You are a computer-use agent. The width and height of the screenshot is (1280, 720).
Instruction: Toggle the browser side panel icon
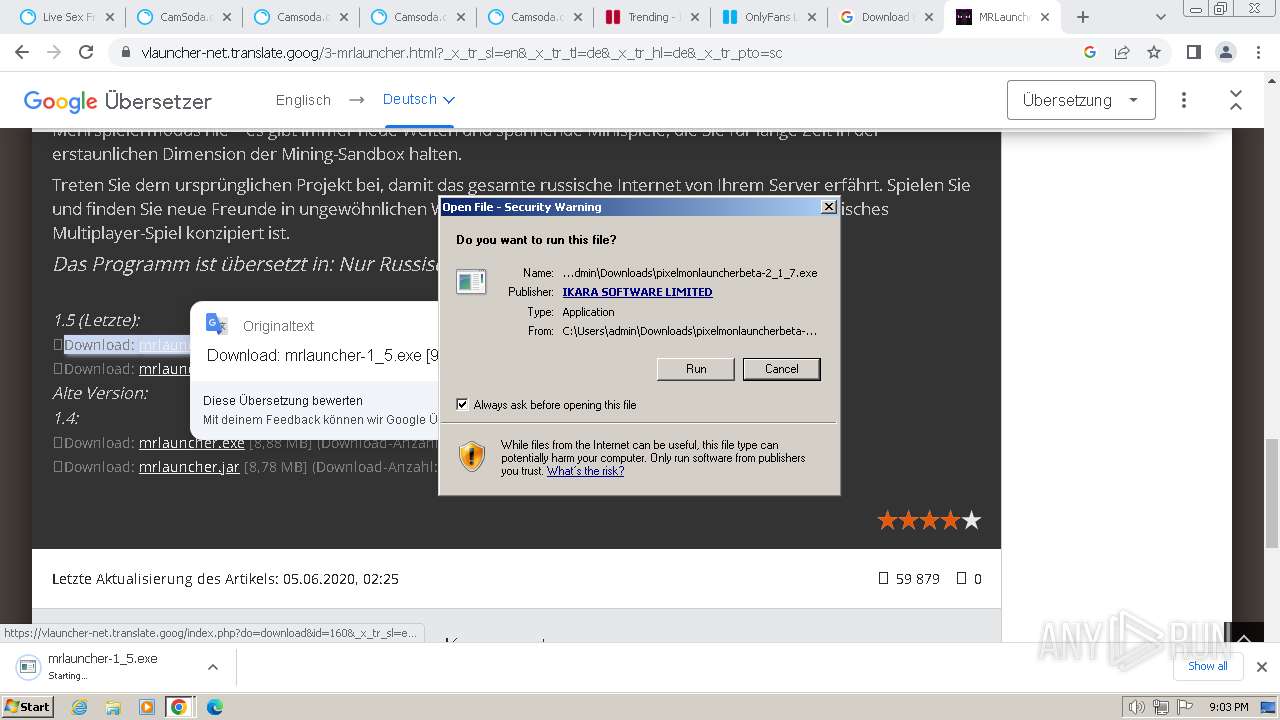click(x=1193, y=52)
